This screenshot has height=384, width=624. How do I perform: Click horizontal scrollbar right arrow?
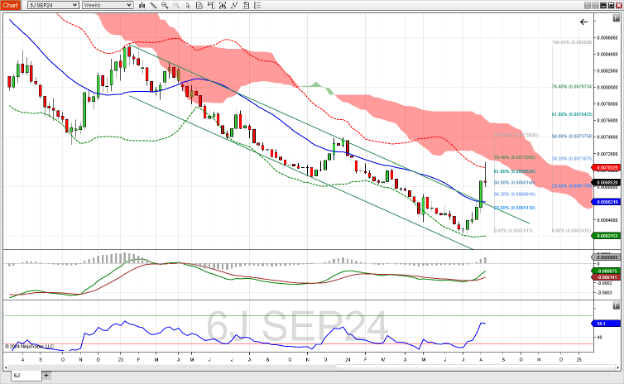[x=618, y=367]
